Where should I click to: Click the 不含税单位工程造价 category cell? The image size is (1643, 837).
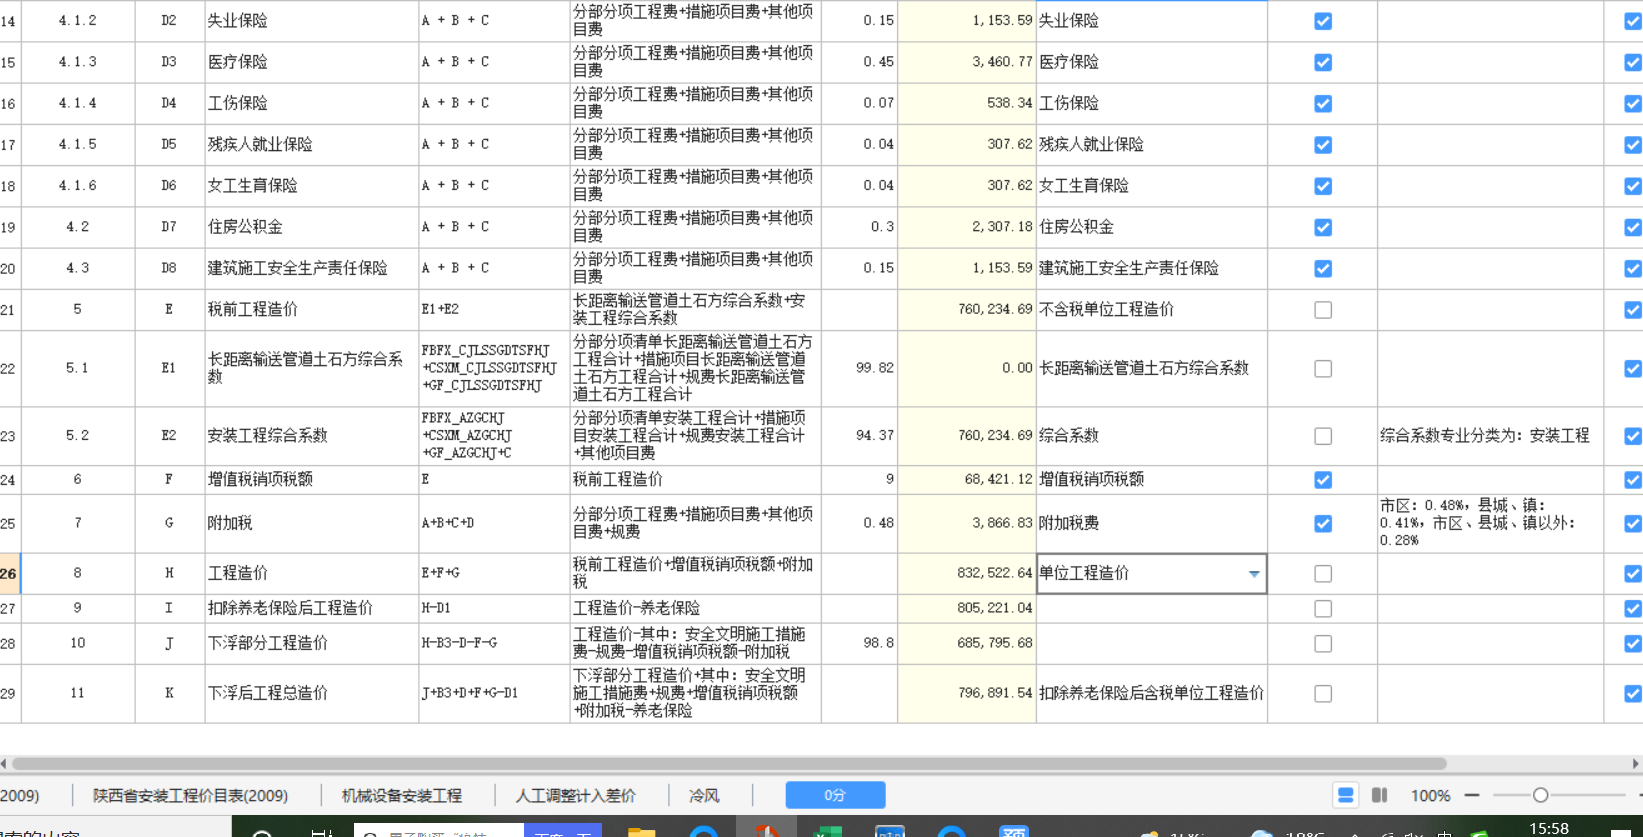[1152, 310]
